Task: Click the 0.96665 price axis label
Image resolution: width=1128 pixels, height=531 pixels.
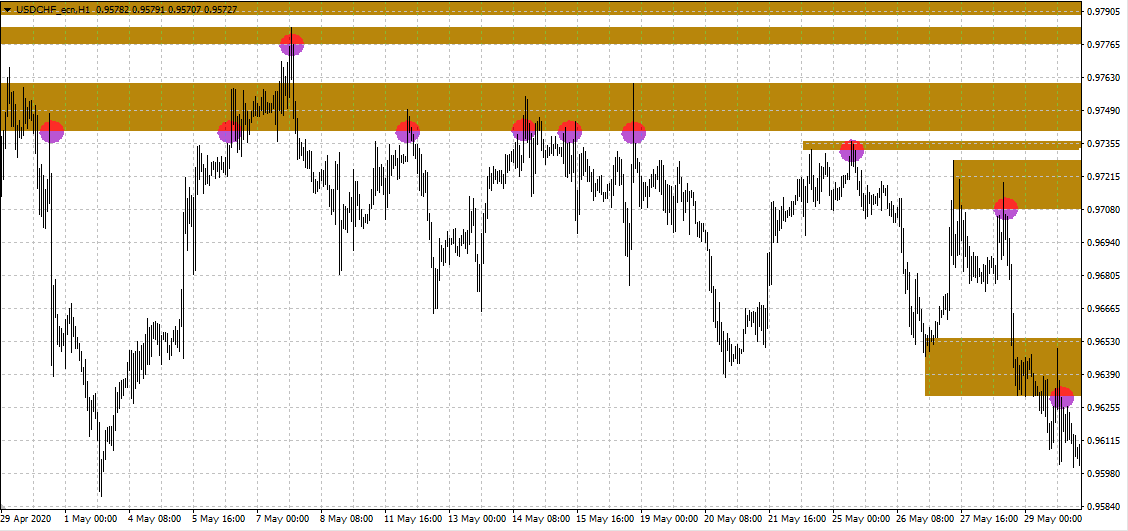Action: 1104,309
